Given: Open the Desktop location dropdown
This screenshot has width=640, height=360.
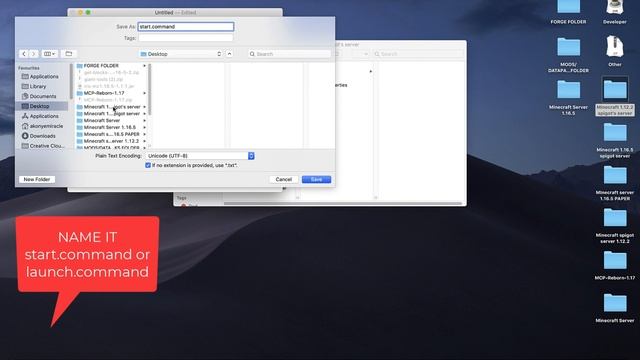Looking at the screenshot, I should point(180,54).
